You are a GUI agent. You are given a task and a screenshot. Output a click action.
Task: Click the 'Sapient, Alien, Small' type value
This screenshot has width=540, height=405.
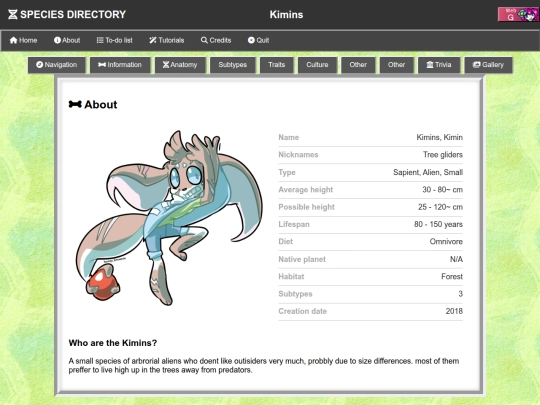pyautogui.click(x=428, y=172)
